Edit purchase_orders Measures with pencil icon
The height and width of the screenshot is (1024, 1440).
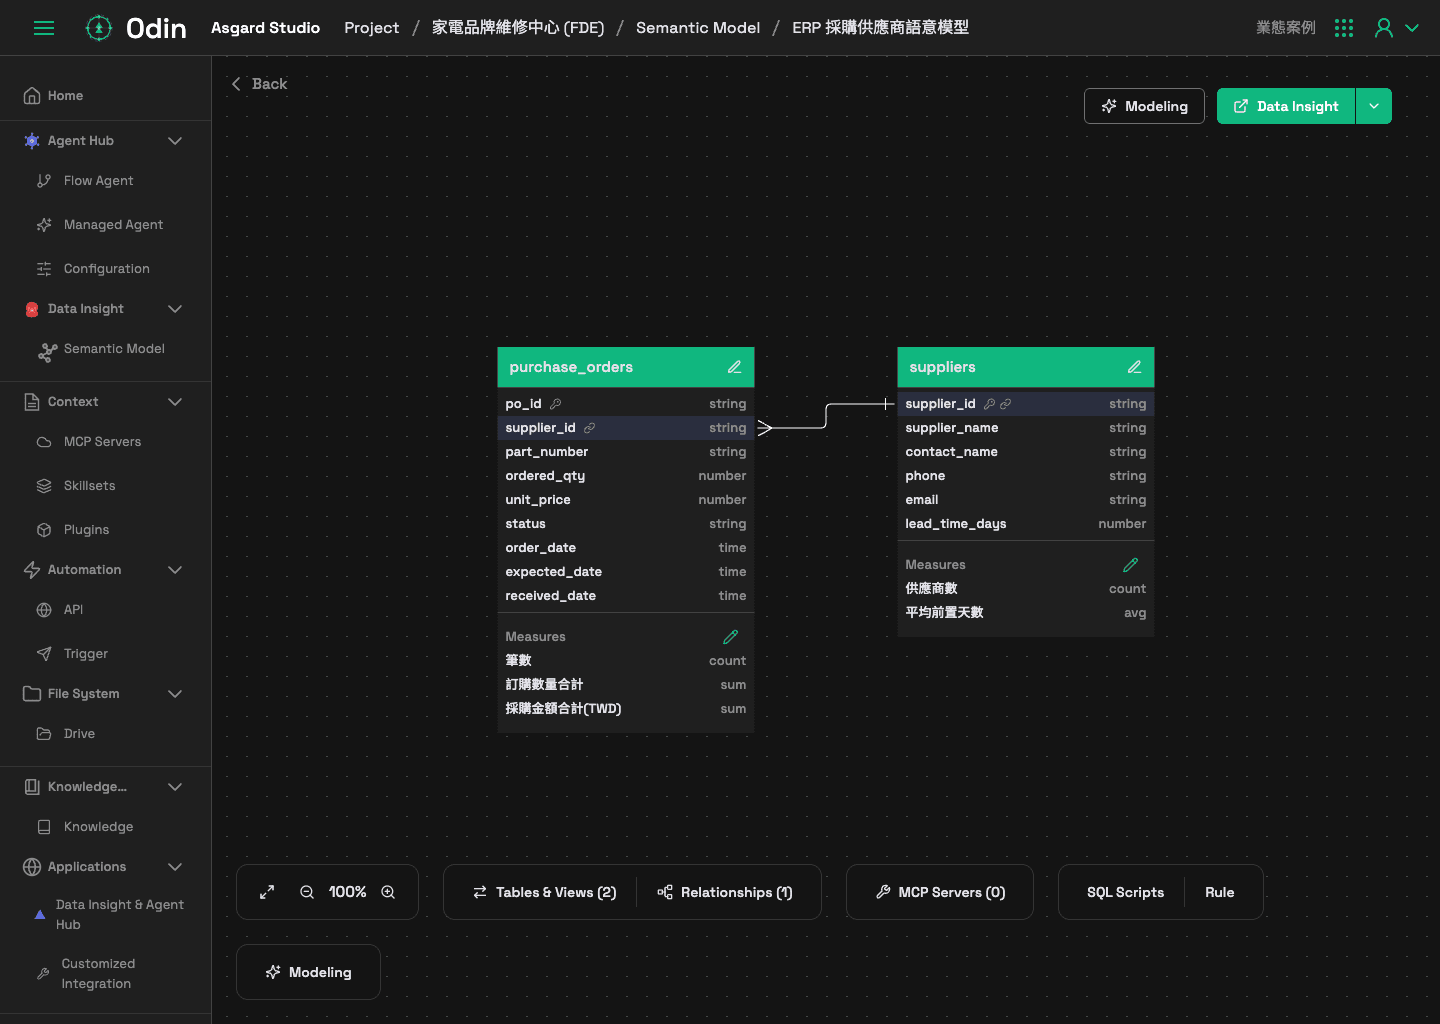point(731,637)
